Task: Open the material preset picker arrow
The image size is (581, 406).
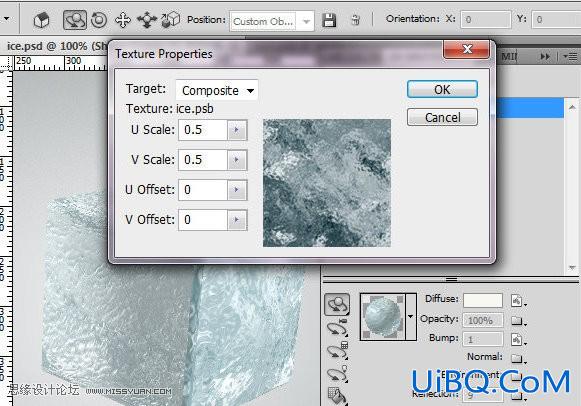Action: point(411,317)
